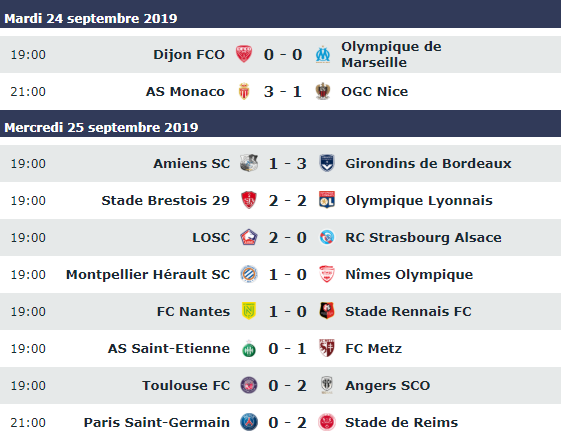561x441 pixels.
Task: Click the OGC Nice eagle crest
Action: (323, 92)
